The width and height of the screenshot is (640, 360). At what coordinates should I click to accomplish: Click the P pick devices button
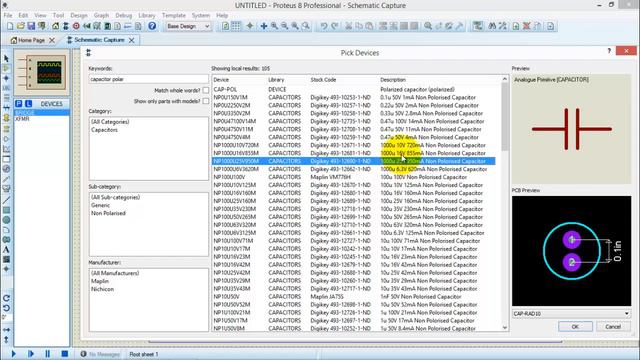(19, 104)
